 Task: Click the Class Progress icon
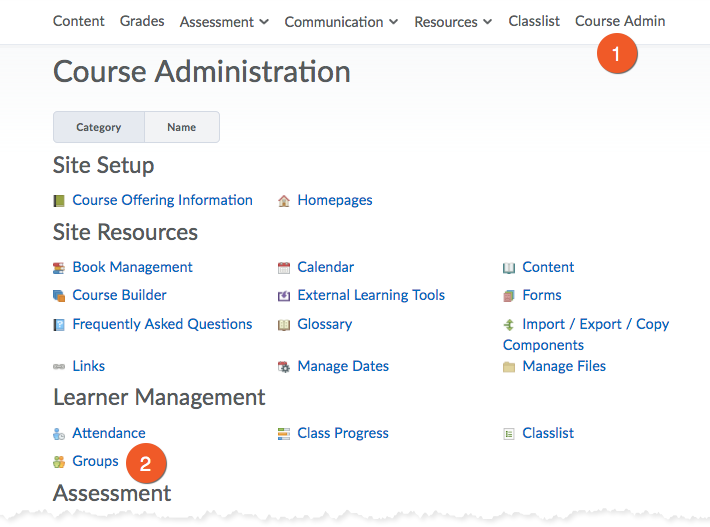[x=284, y=434]
